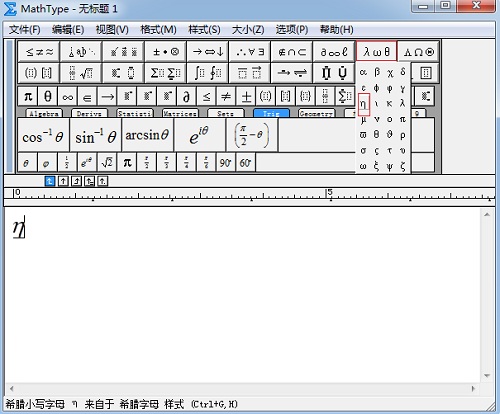Open the logical symbols palette (∴ ∀ ∃)

[250, 51]
